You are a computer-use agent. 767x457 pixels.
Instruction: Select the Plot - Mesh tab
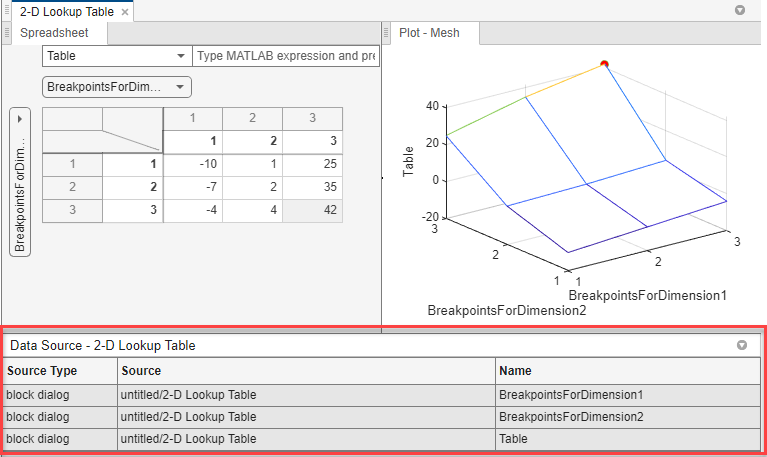(432, 32)
